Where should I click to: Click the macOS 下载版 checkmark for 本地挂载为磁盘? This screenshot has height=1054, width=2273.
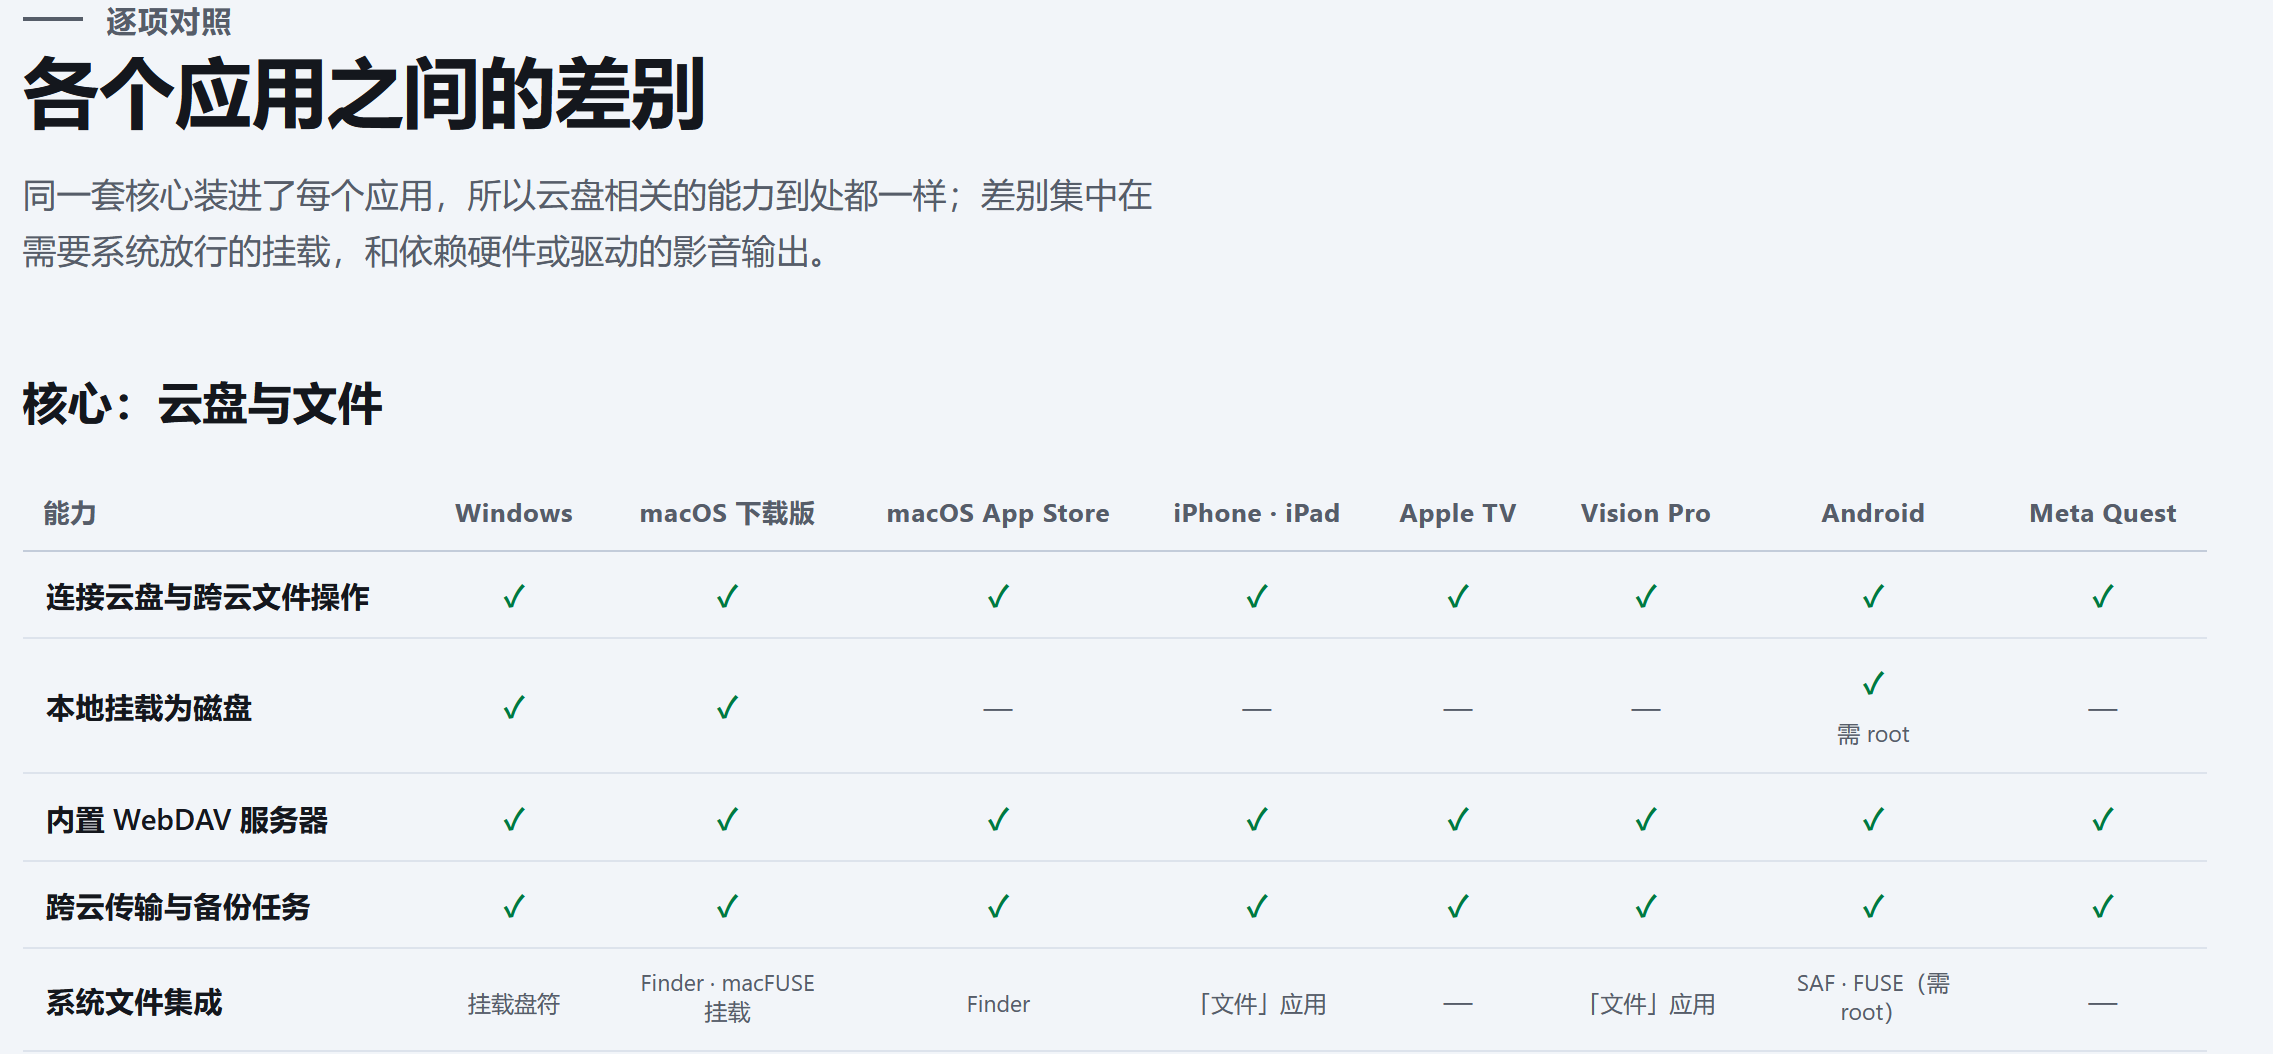coord(727,708)
